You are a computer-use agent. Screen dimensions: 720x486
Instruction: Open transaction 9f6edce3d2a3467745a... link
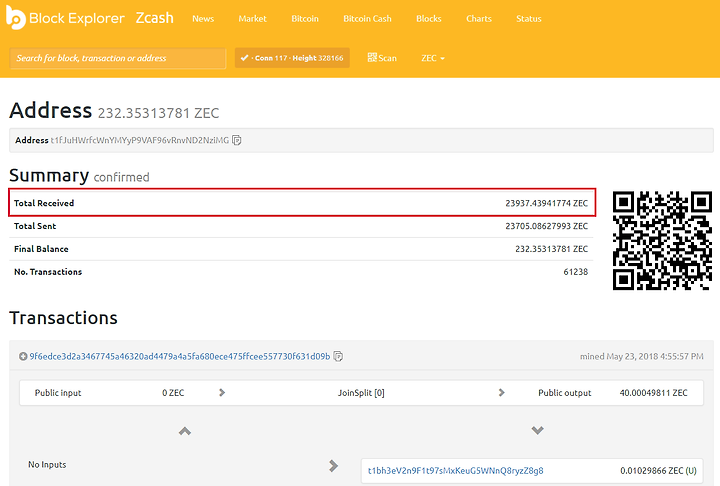coord(180,356)
